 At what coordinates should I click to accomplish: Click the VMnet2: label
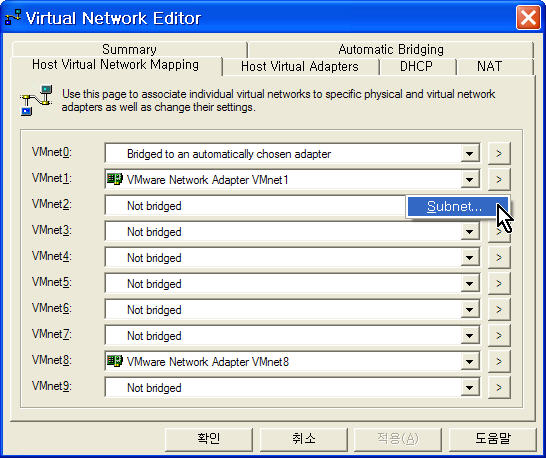(52, 204)
